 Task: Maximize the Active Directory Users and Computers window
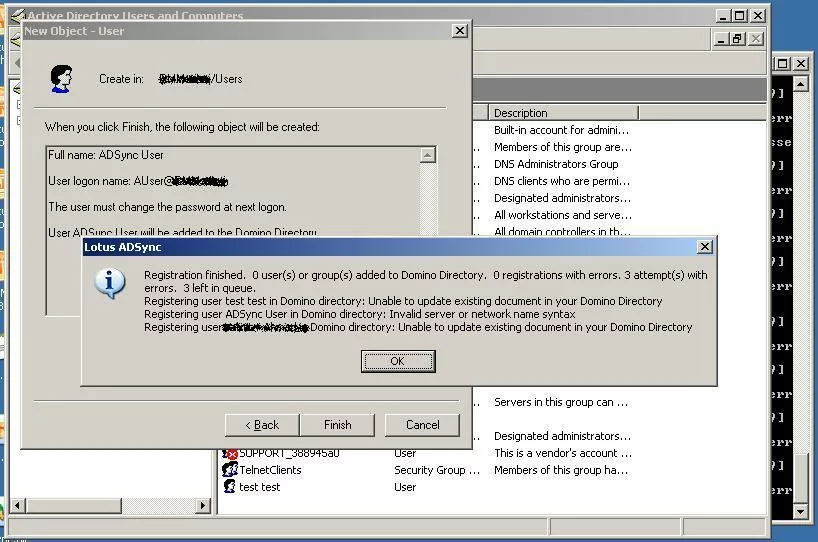coord(739,15)
